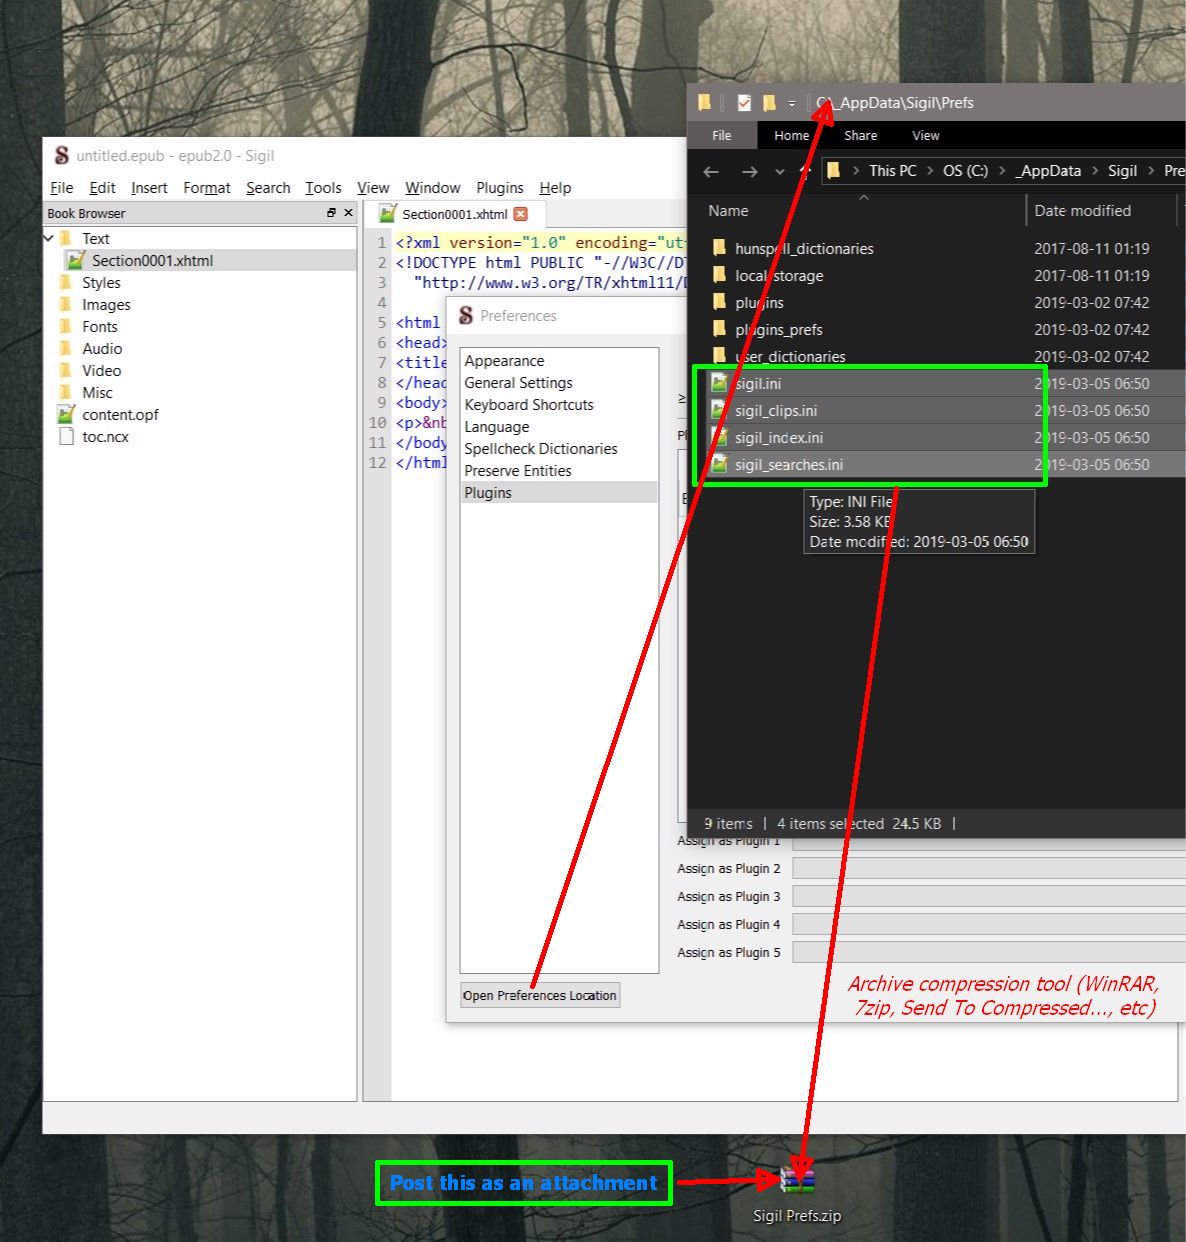This screenshot has height=1242, width=1186.
Task: Select Sigil Prefs.zip desktop icon
Action: tap(797, 1194)
